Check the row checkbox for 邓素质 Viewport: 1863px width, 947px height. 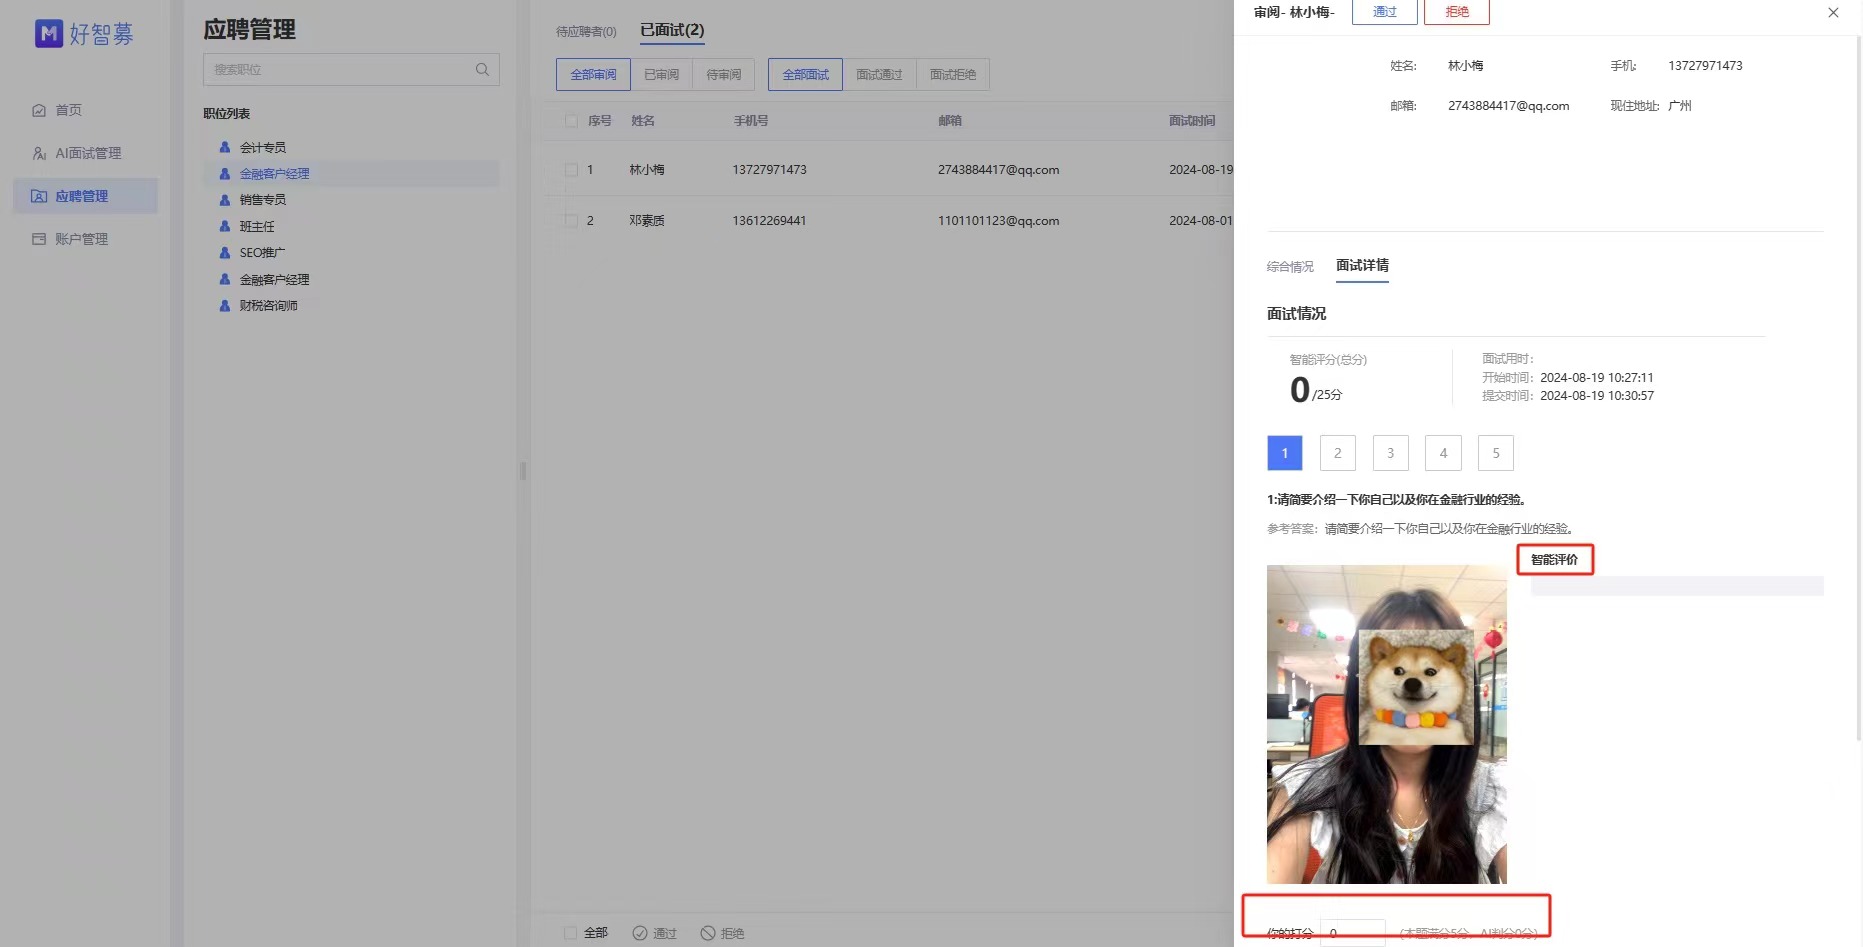point(571,221)
